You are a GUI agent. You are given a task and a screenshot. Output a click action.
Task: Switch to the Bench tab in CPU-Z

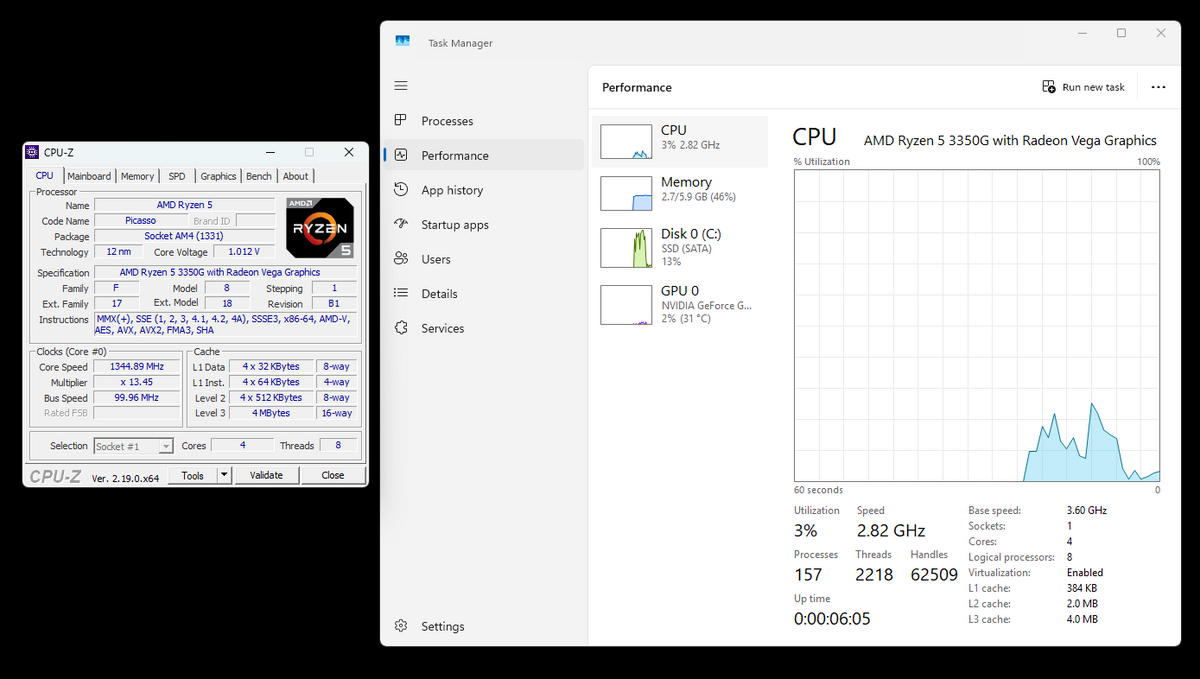[x=259, y=176]
